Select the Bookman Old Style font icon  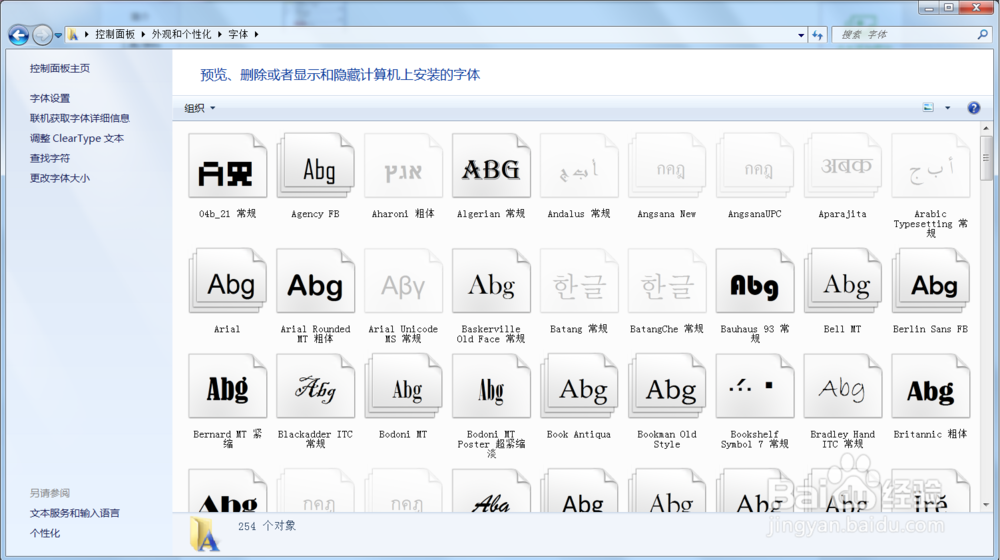(x=667, y=387)
